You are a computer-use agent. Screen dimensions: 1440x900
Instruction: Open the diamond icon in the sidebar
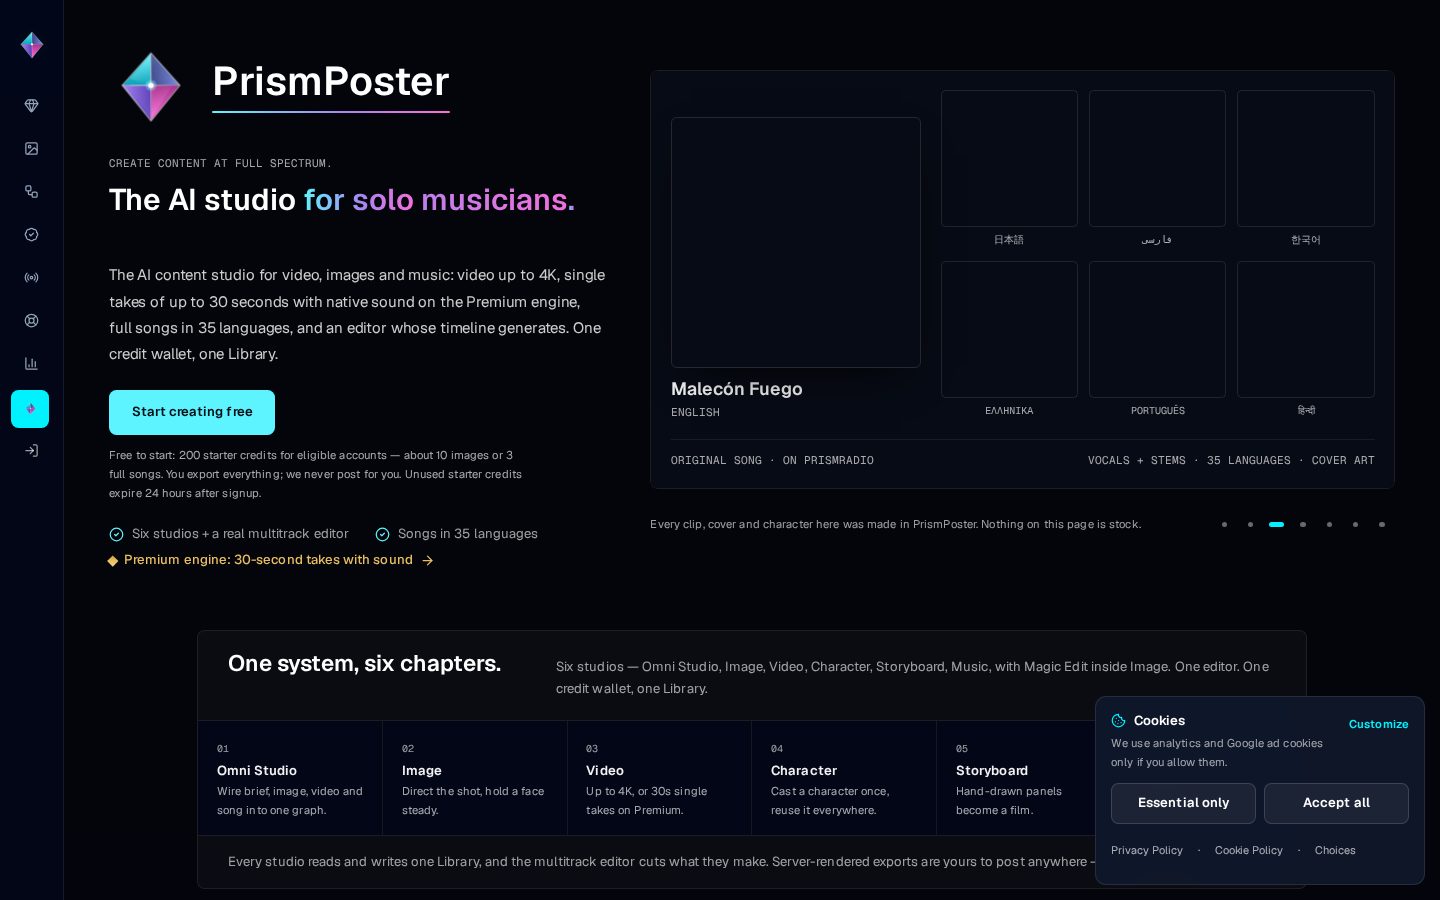coord(31,106)
